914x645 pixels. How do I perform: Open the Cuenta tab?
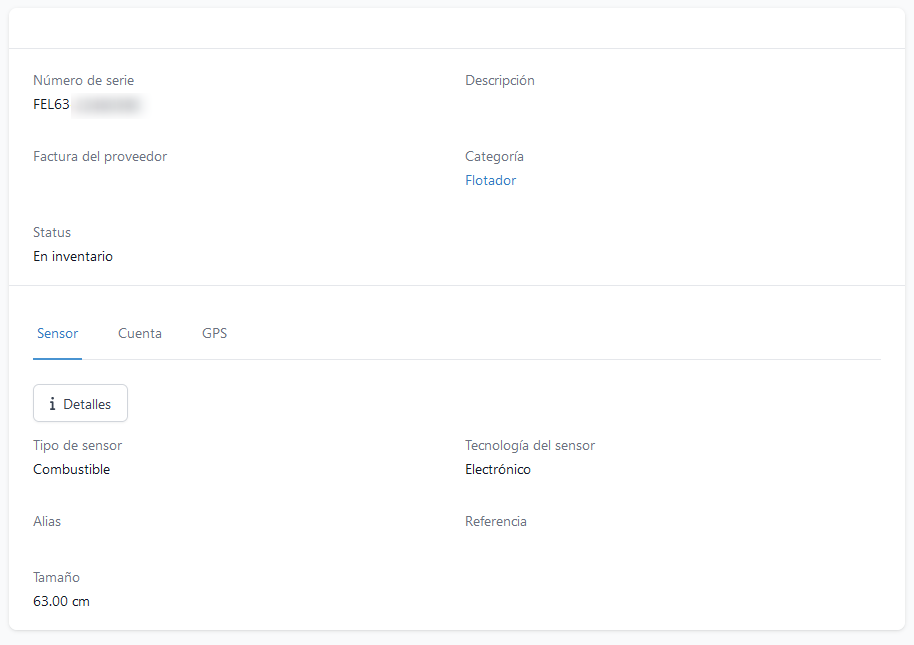[x=140, y=333]
